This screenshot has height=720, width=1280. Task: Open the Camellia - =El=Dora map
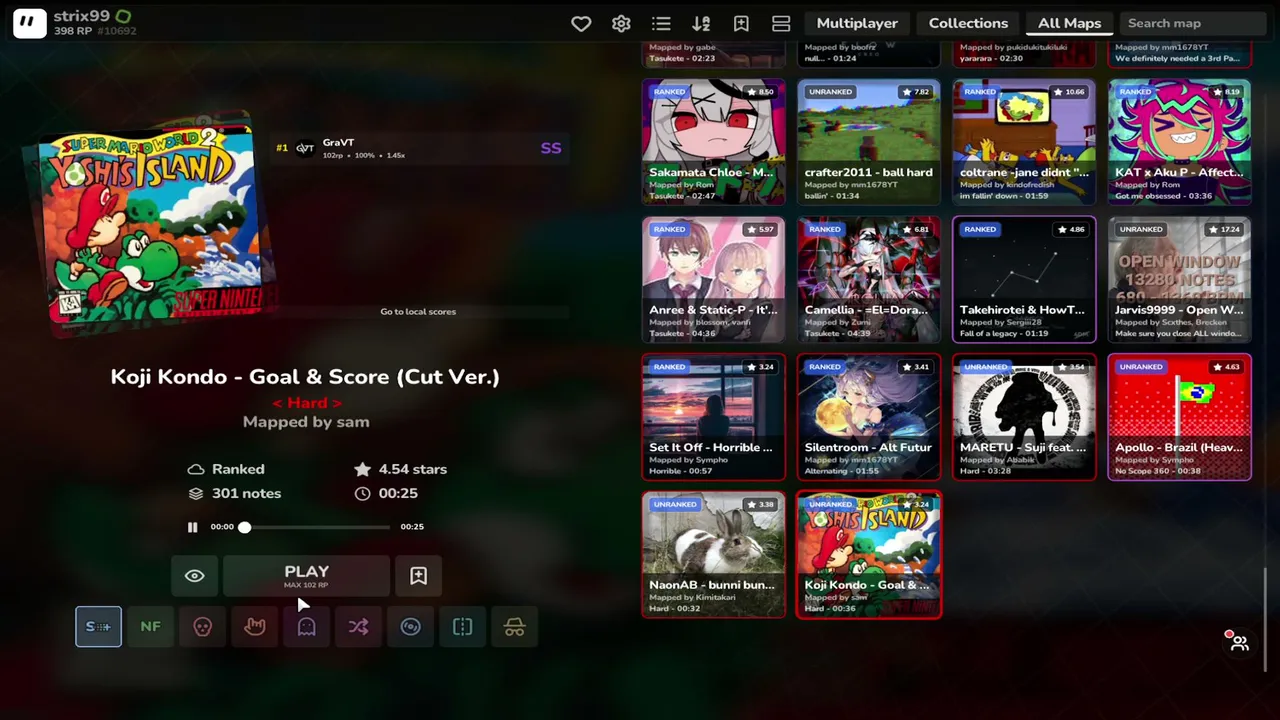point(868,280)
